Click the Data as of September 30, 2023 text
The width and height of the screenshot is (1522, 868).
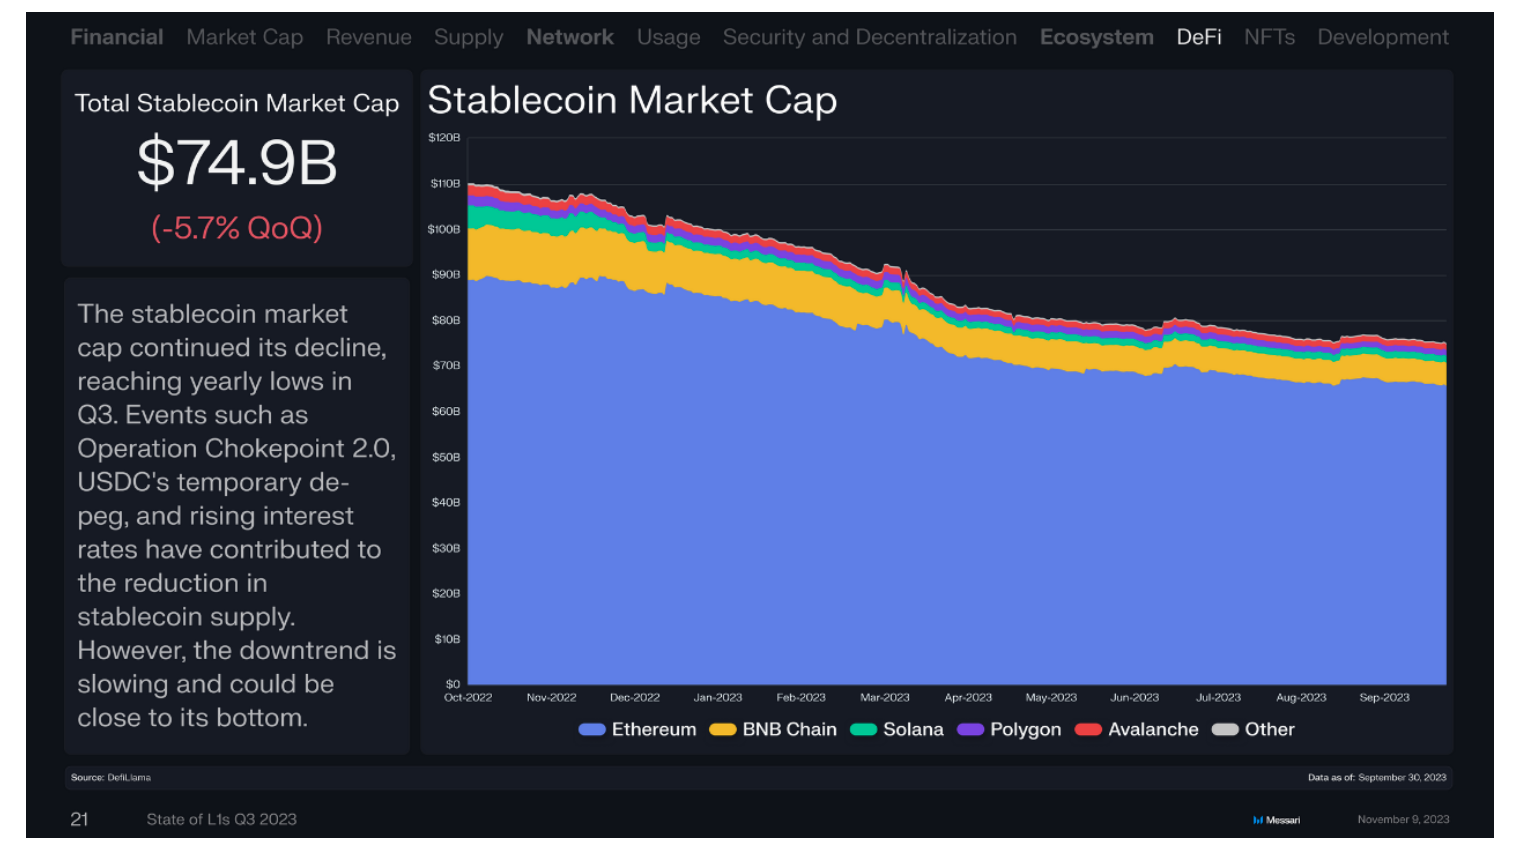tap(1377, 777)
